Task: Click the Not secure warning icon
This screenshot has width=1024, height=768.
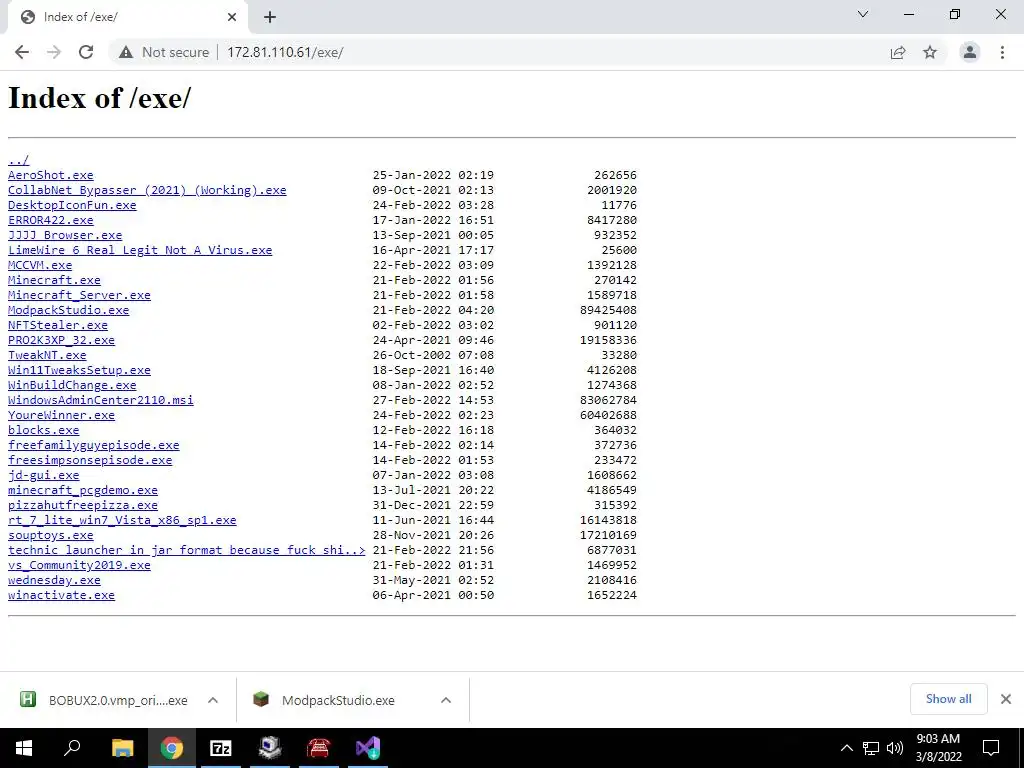Action: pyautogui.click(x=126, y=52)
